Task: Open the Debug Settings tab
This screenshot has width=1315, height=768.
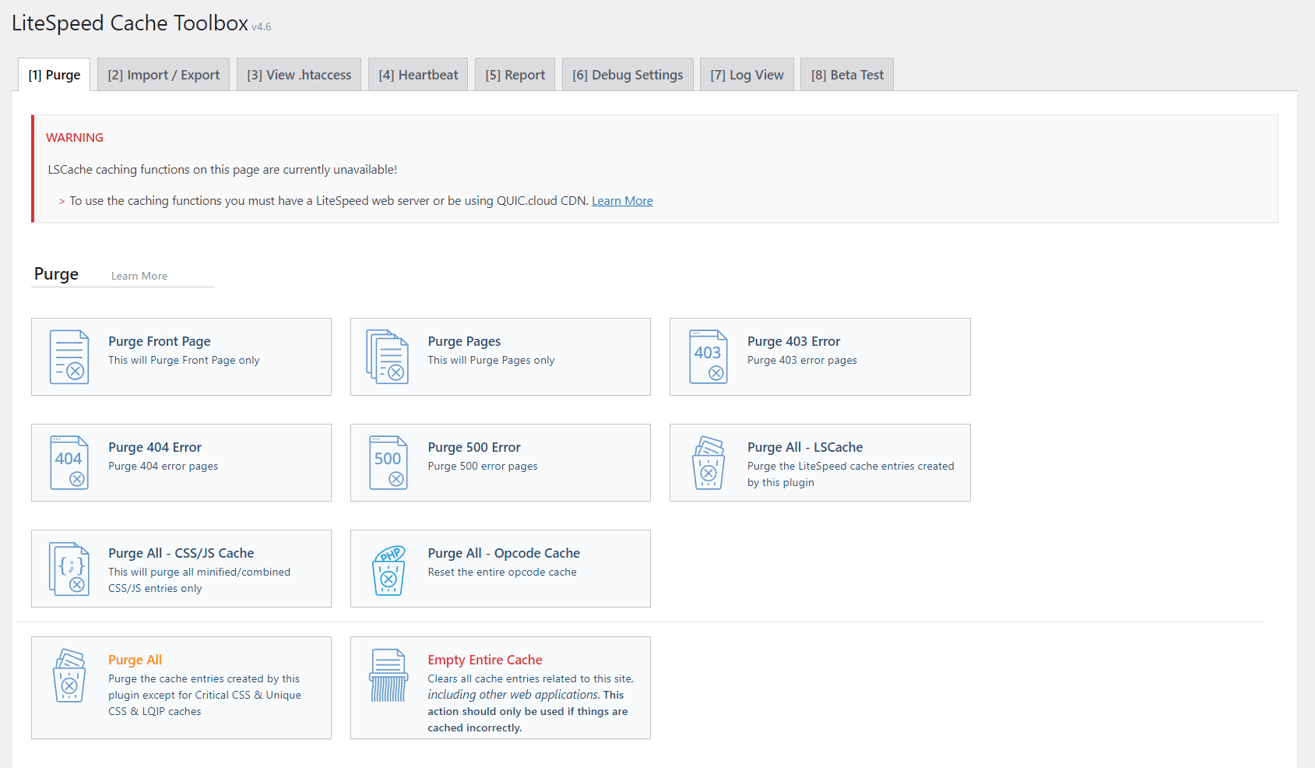Action: (627, 73)
